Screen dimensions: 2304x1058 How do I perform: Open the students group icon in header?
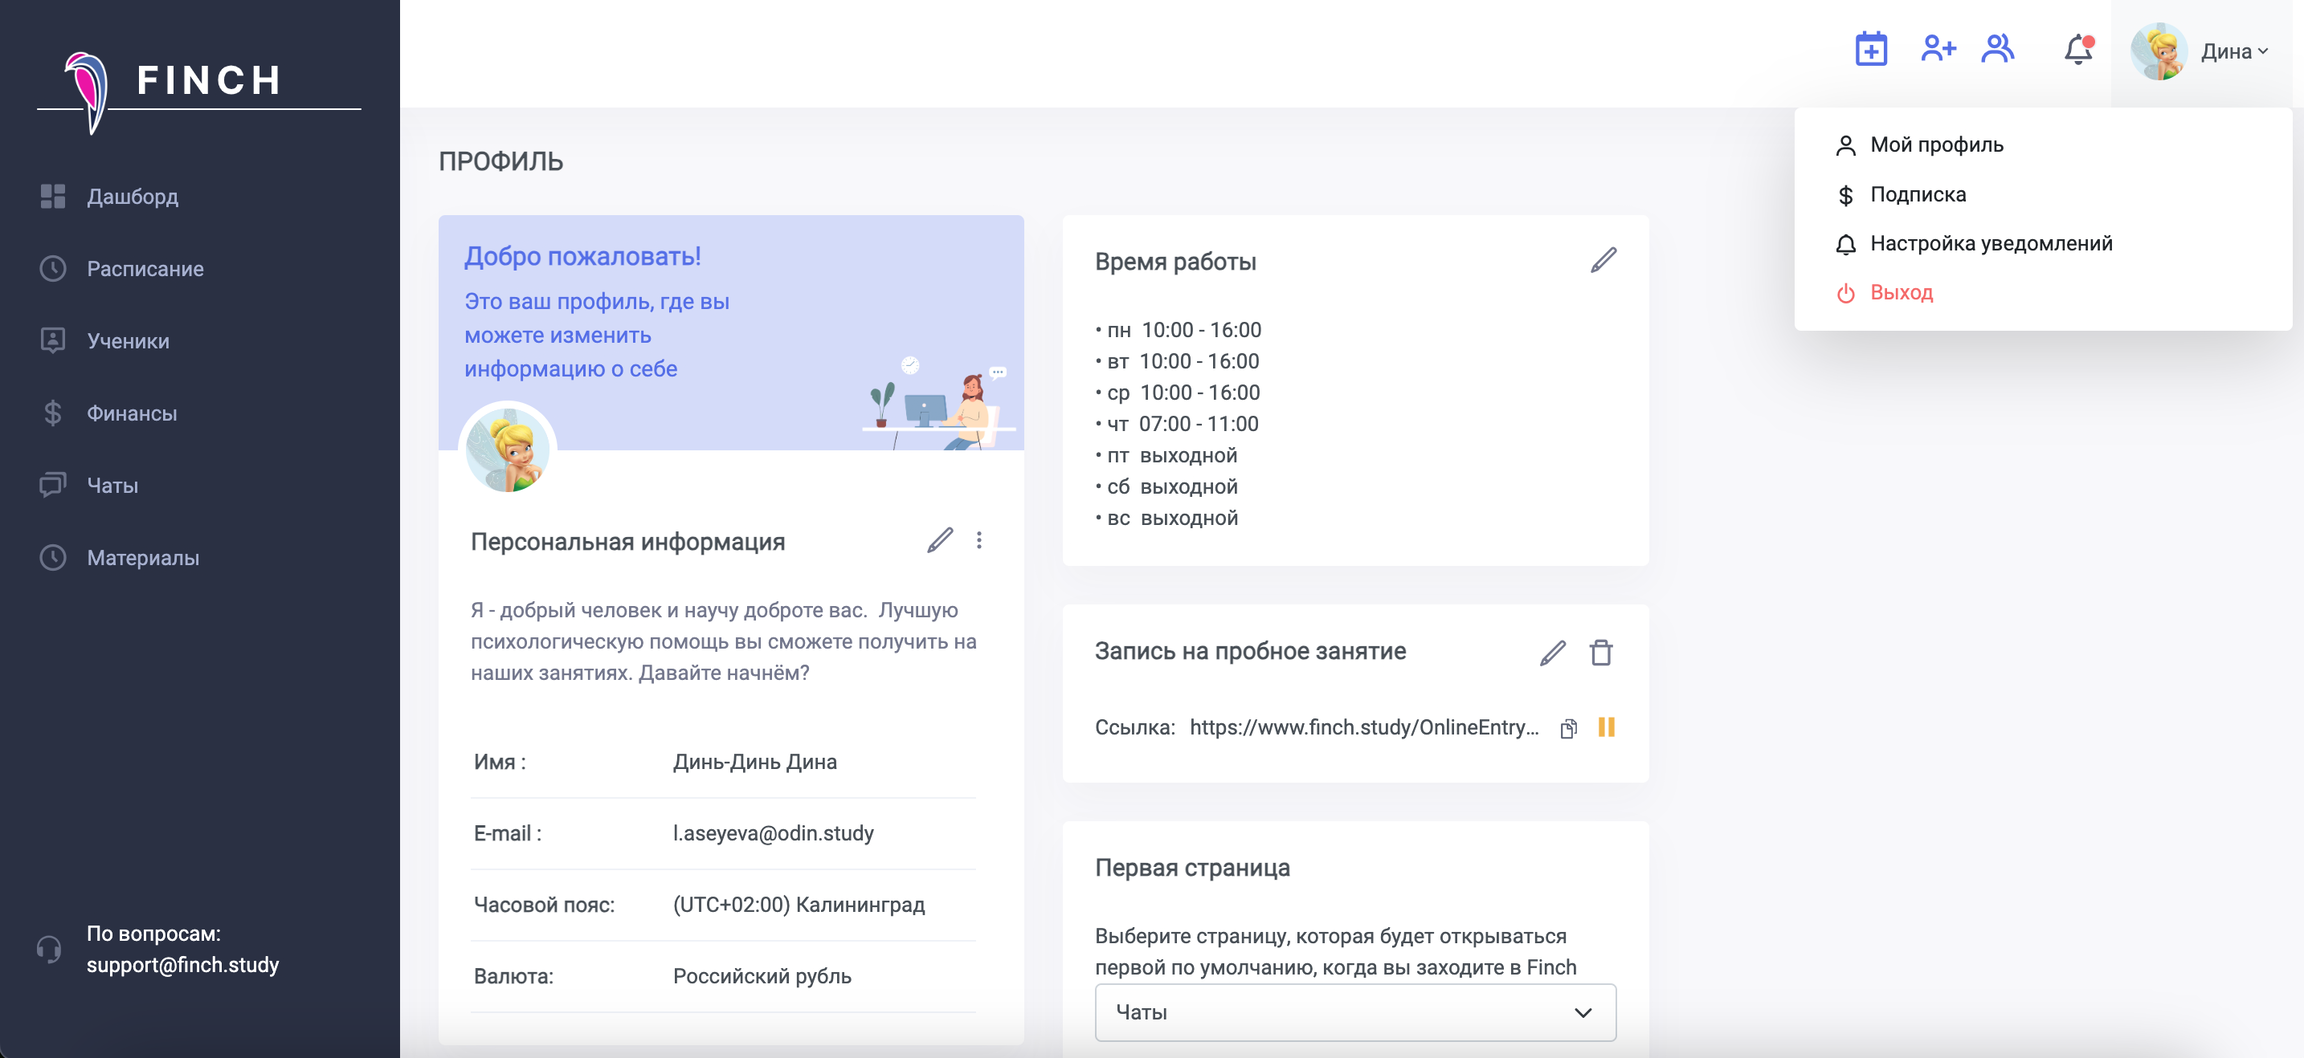click(1998, 49)
